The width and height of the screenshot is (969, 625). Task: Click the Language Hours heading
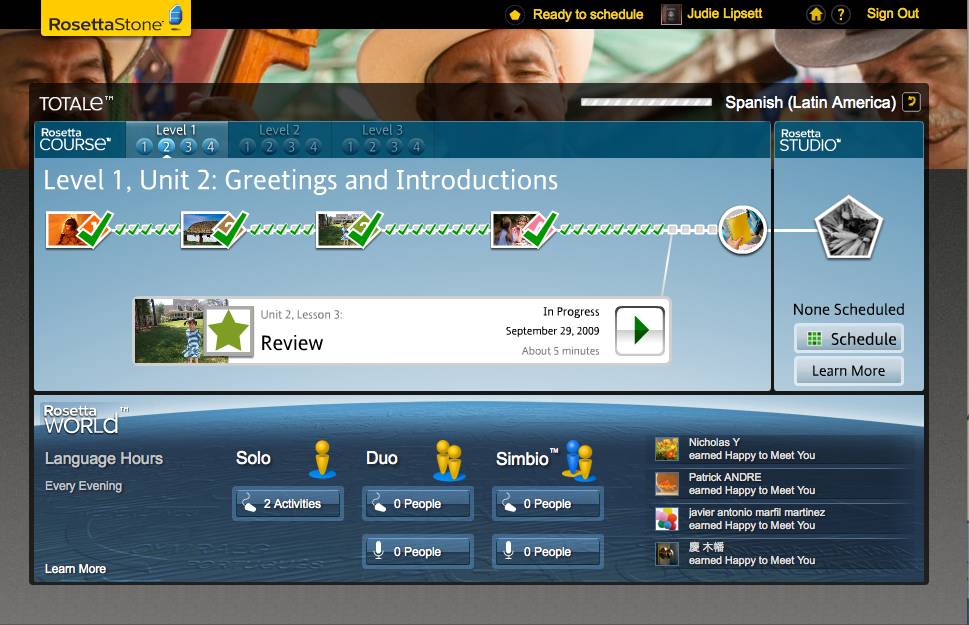pyautogui.click(x=104, y=459)
